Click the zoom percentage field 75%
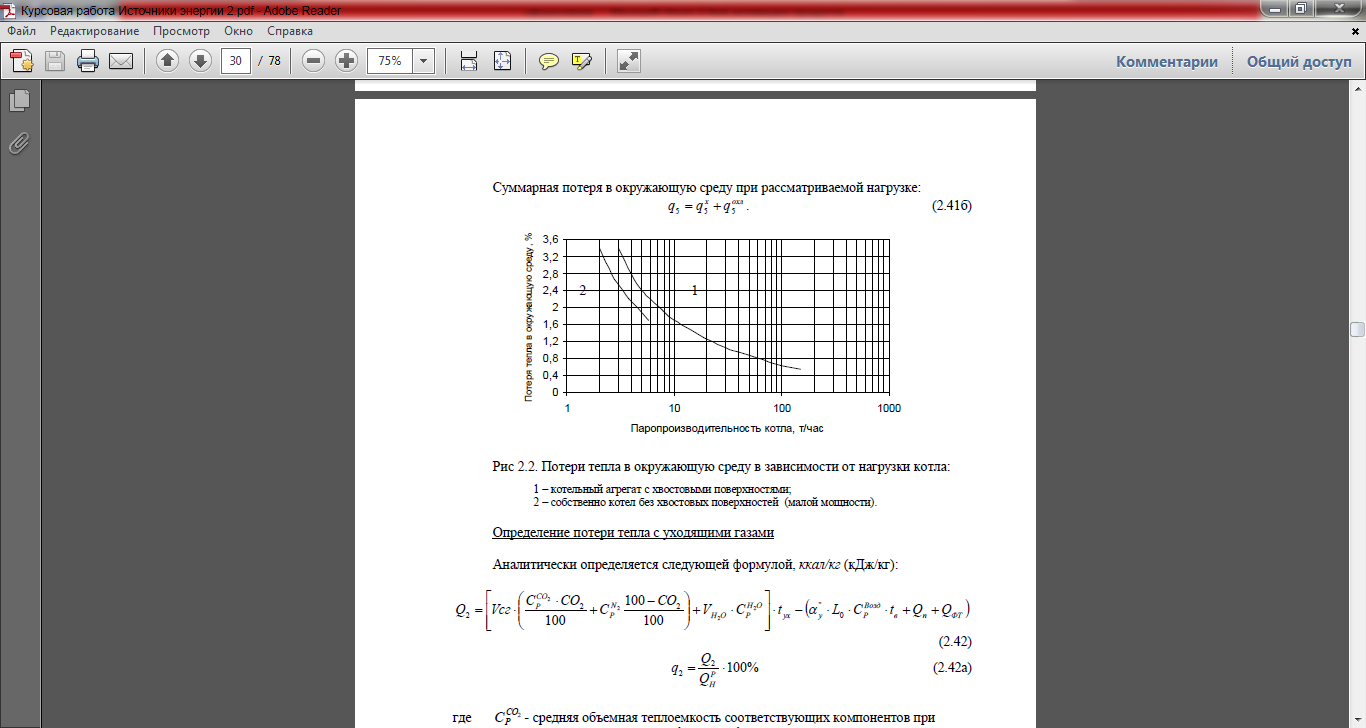Viewport: 1366px width, 728px height. click(390, 61)
